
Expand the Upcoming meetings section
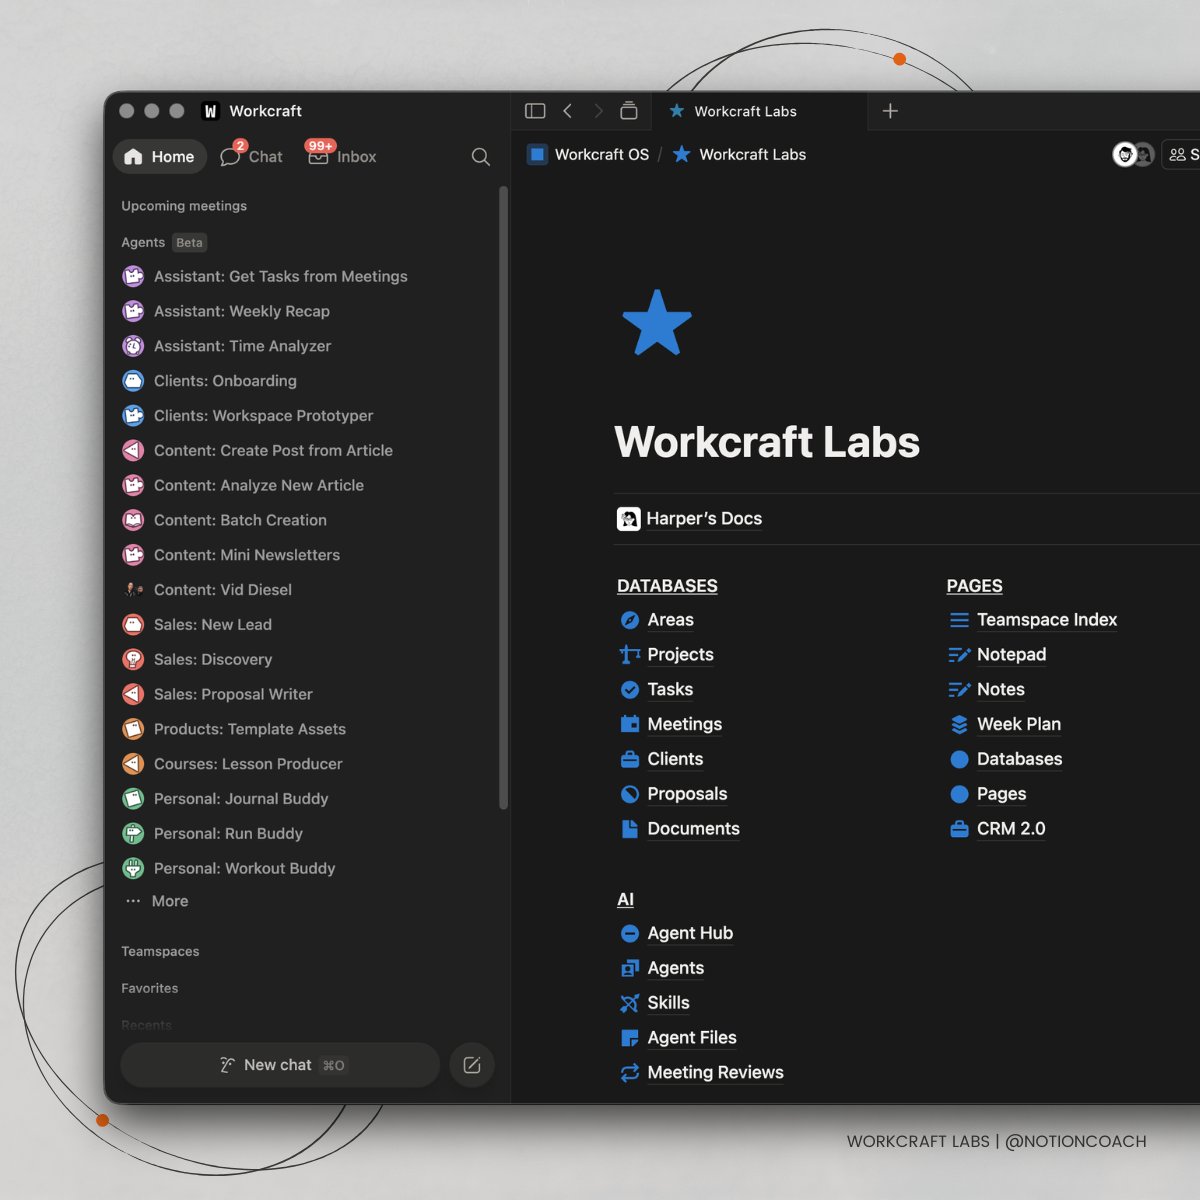pyautogui.click(x=184, y=206)
